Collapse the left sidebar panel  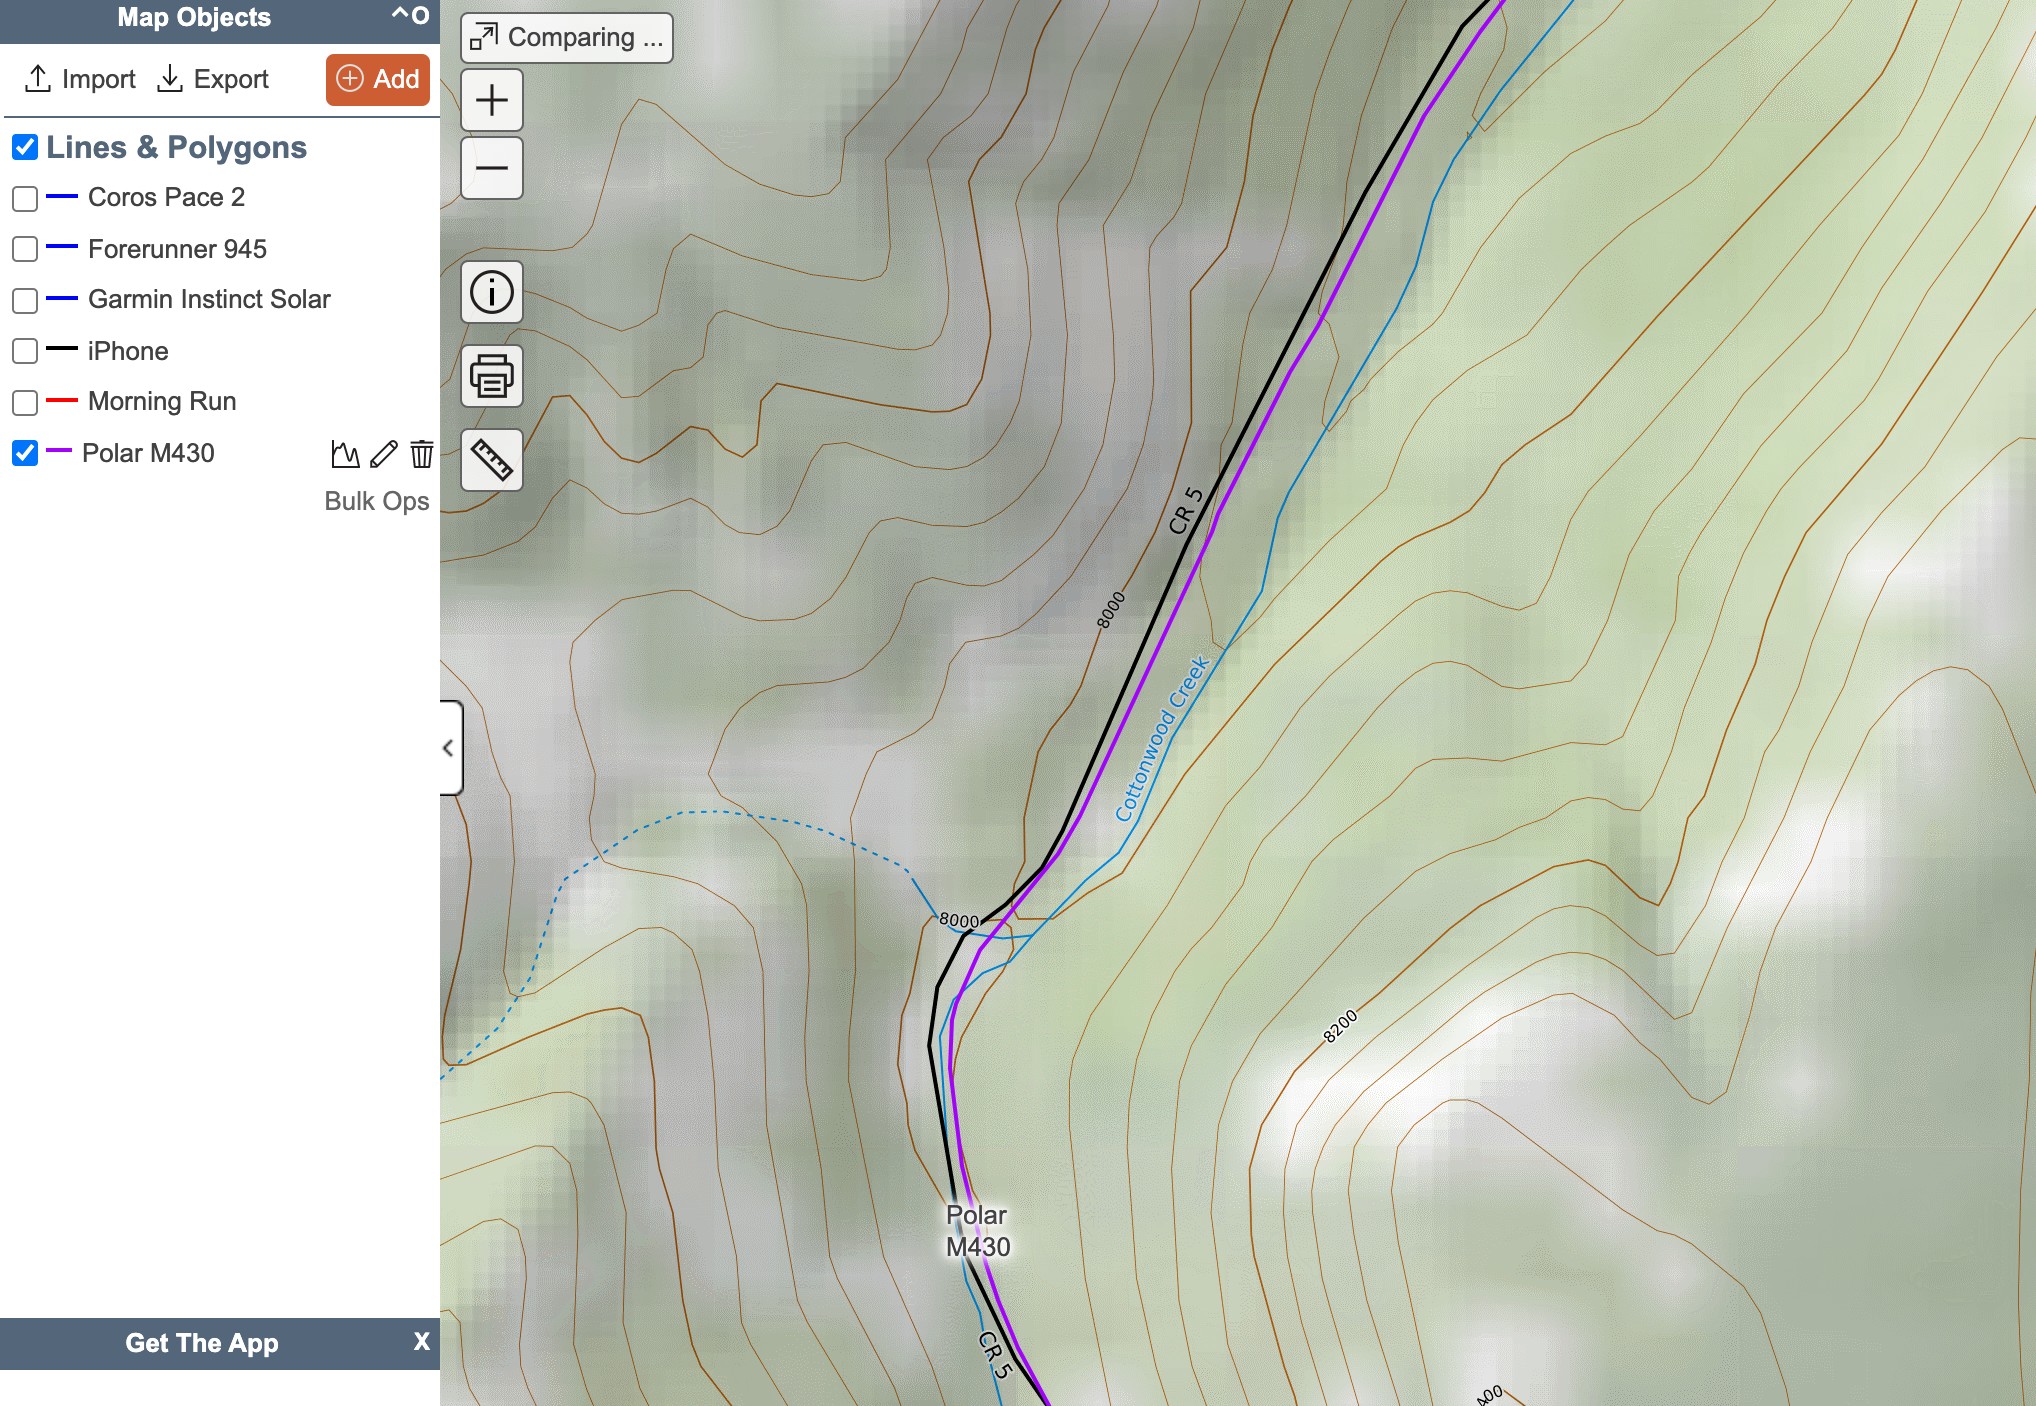[x=449, y=748]
